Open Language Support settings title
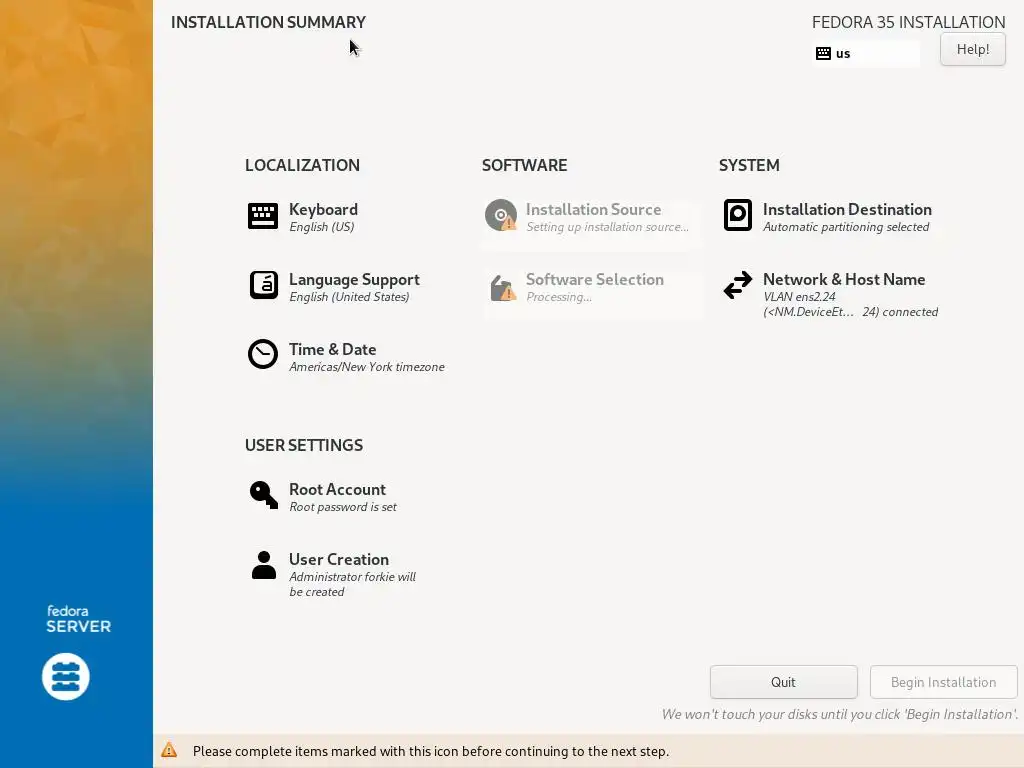The width and height of the screenshot is (1024, 768). pyautogui.click(x=354, y=280)
